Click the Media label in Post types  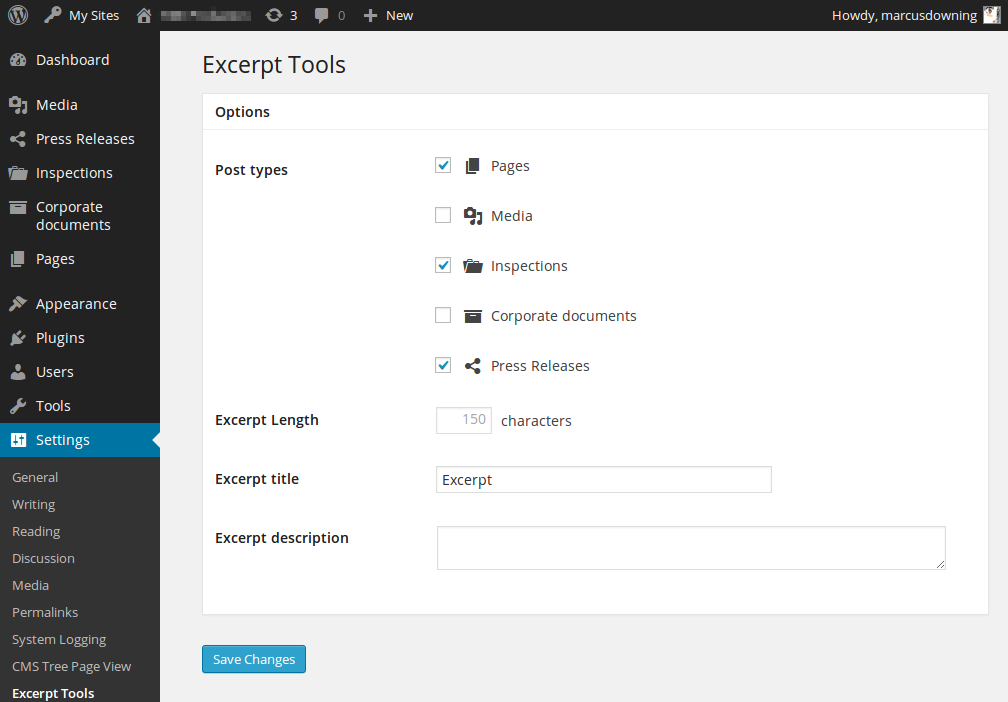(512, 216)
